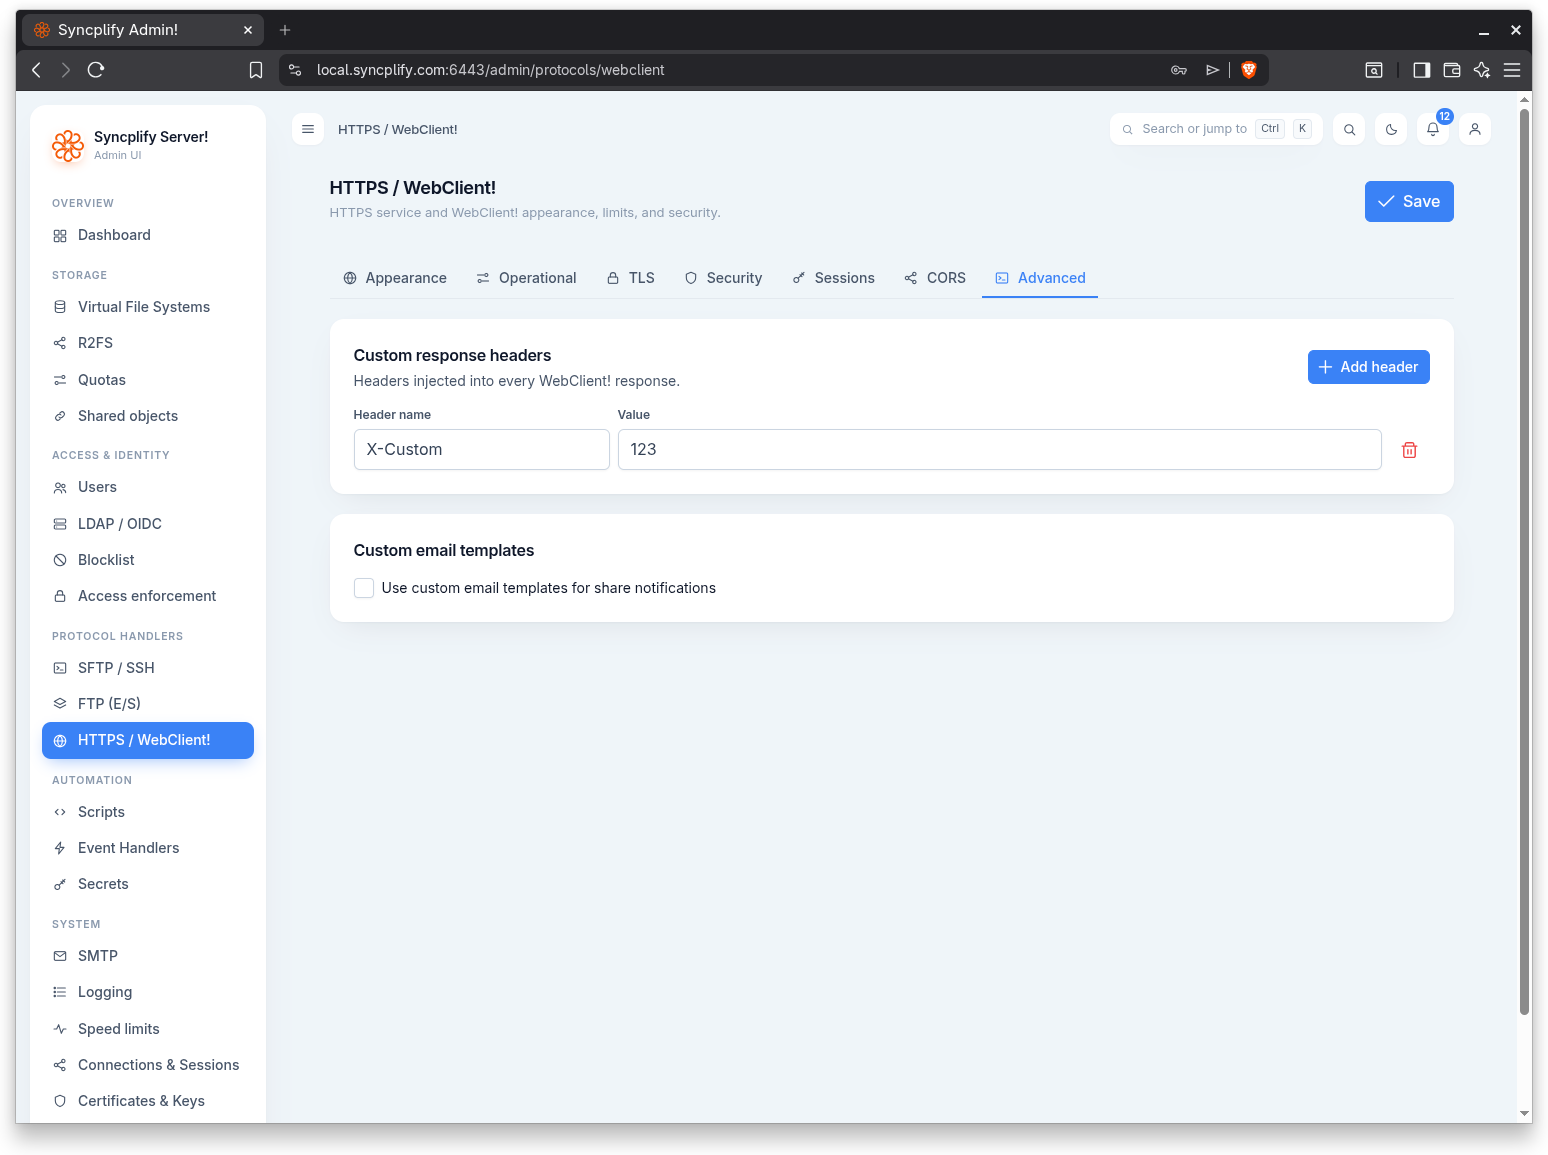The image size is (1548, 1155).
Task: Go to Speed limits
Action: [x=148, y=1029]
